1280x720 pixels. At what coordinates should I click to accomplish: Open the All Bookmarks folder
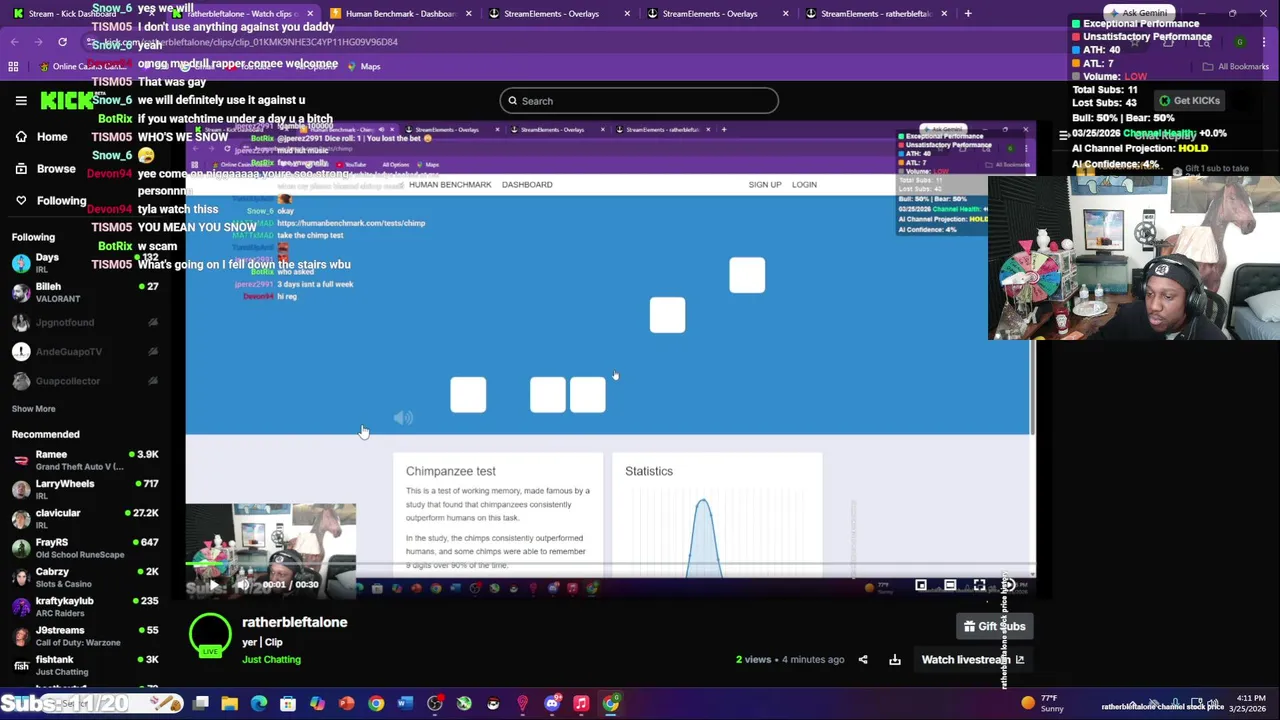tap(1237, 66)
